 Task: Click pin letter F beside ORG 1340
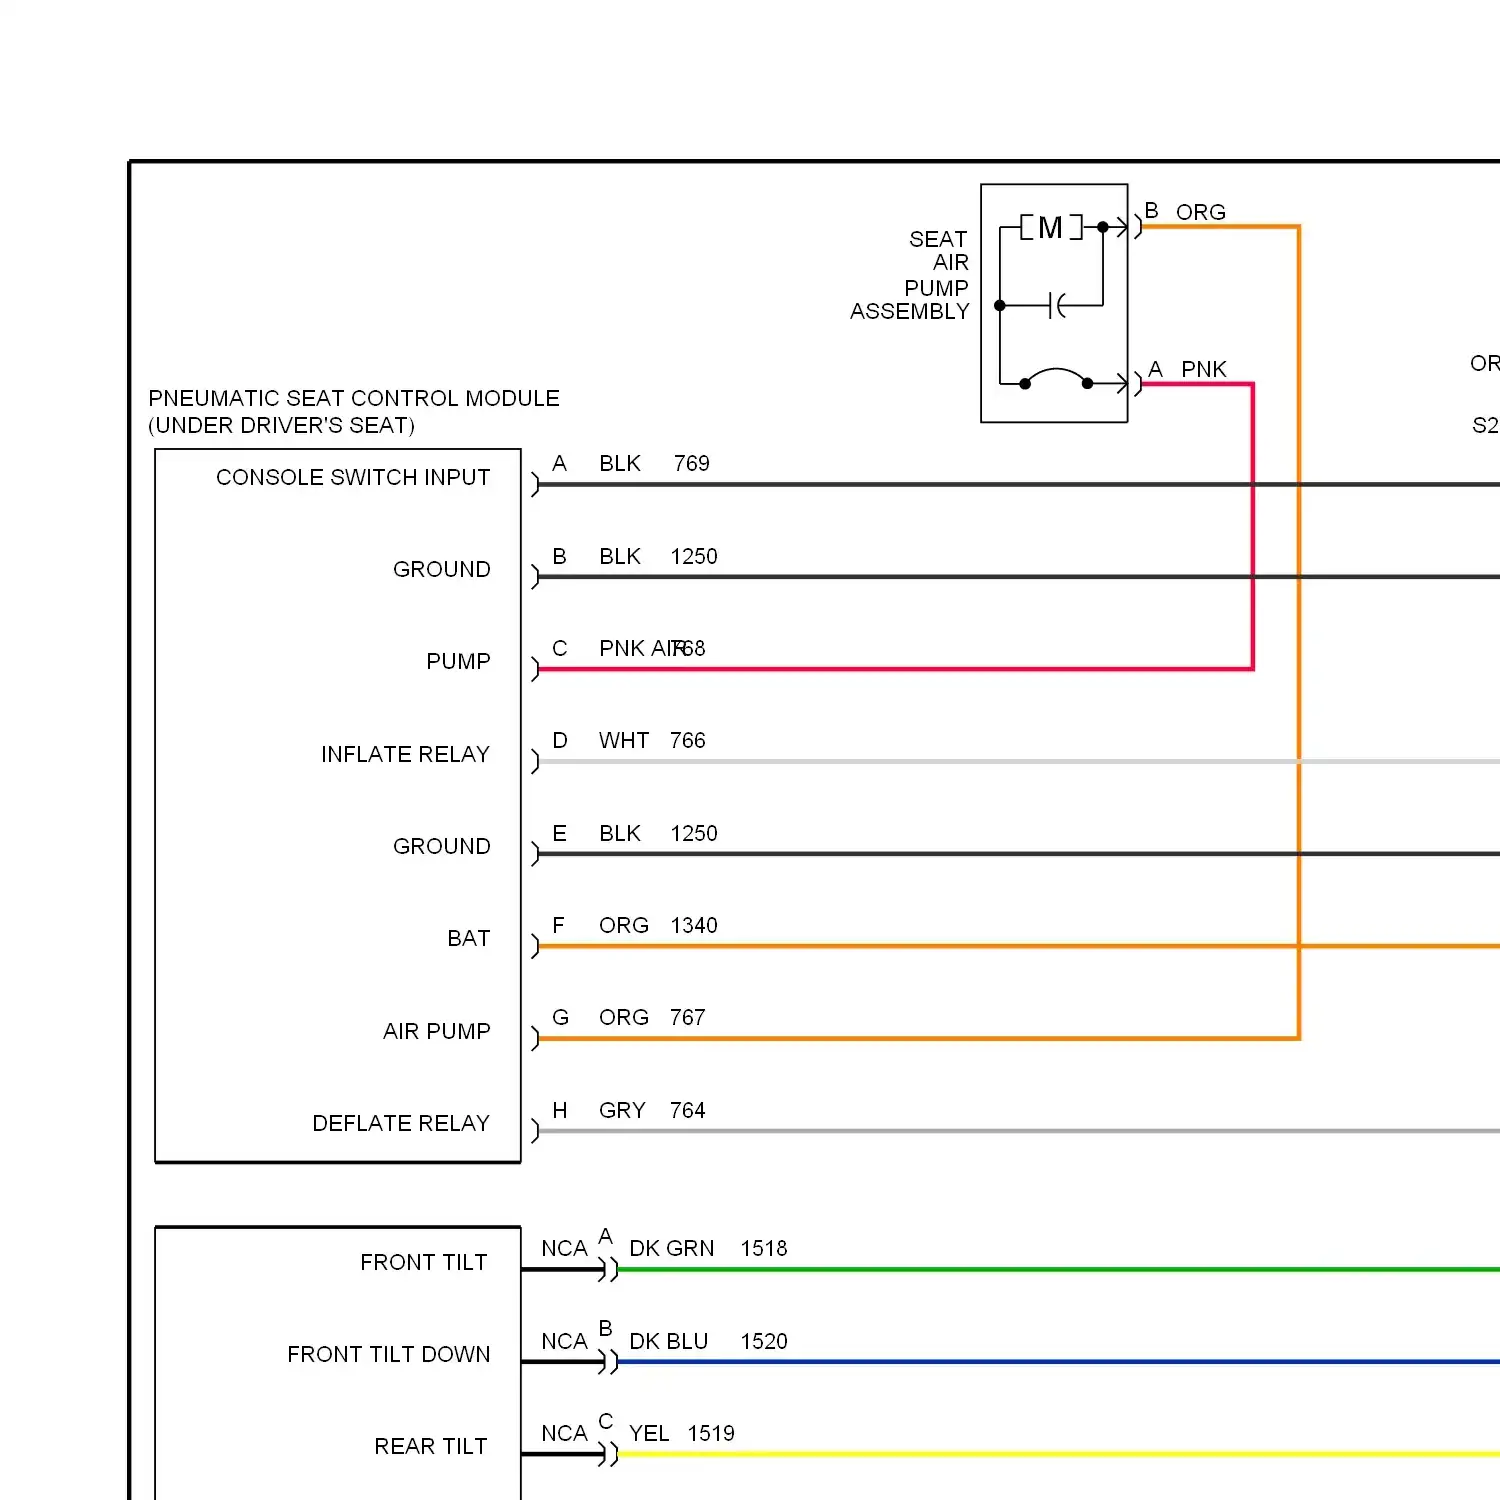point(559,925)
